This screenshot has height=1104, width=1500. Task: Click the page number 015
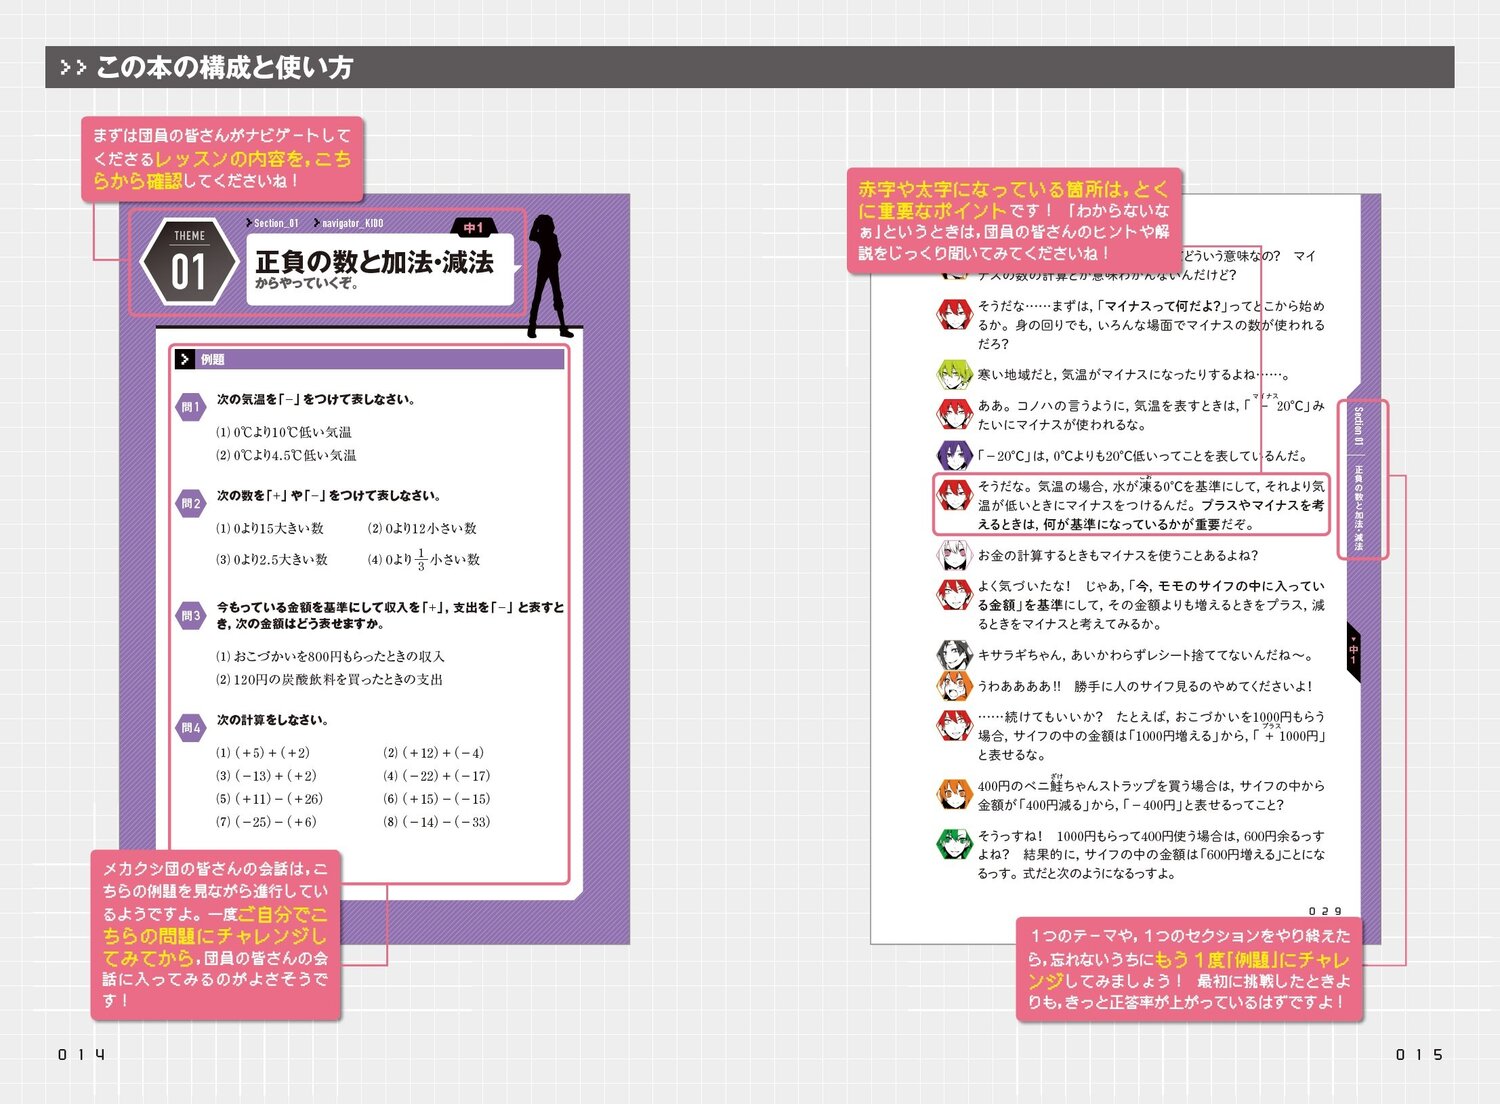(x=1419, y=1054)
